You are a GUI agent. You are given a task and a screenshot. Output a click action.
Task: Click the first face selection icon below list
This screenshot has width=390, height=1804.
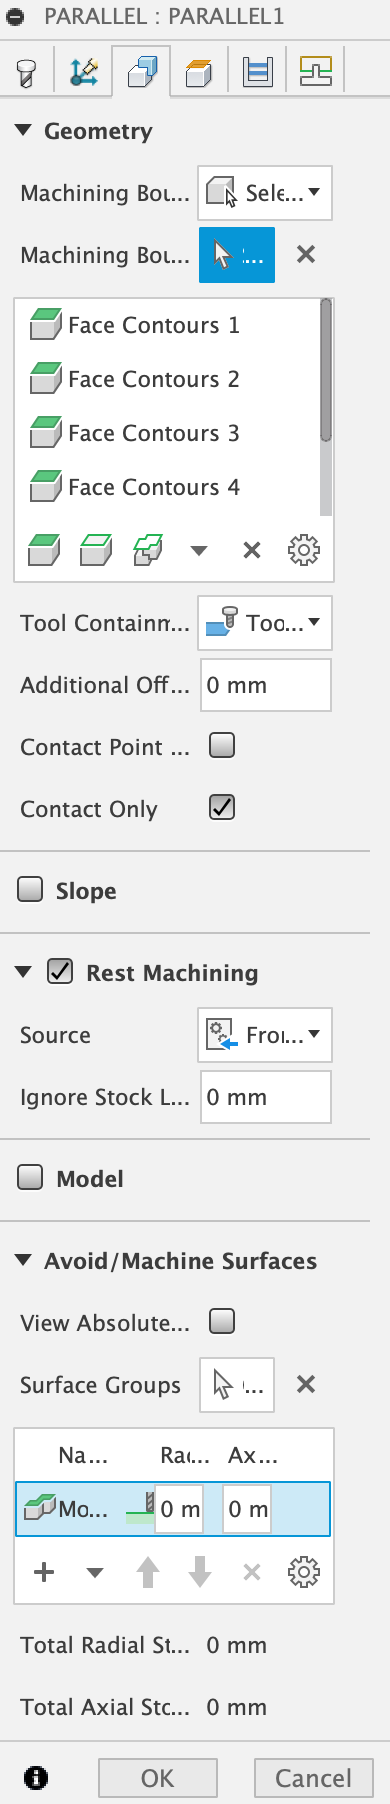(44, 549)
